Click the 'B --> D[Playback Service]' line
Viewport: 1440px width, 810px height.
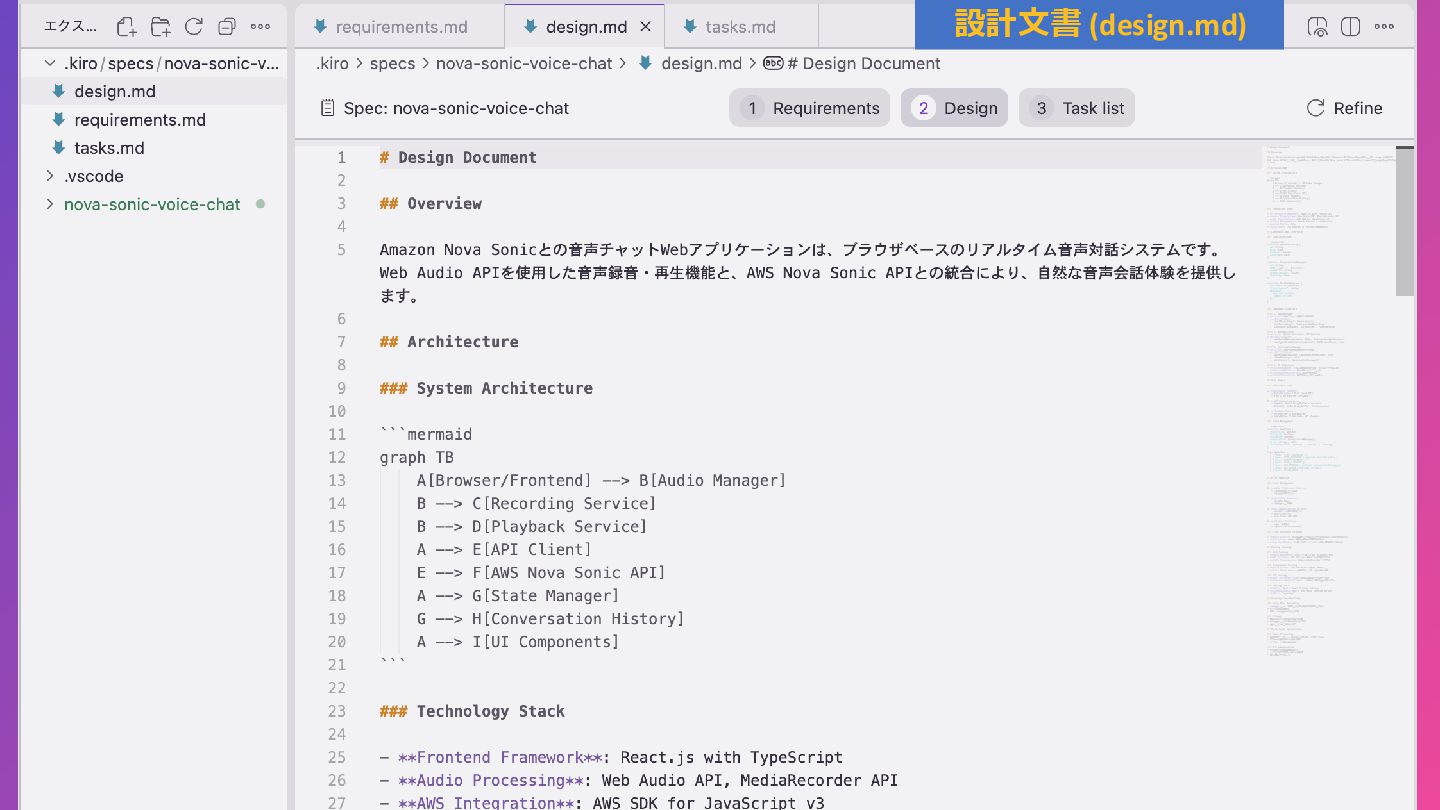pyautogui.click(x=532, y=526)
